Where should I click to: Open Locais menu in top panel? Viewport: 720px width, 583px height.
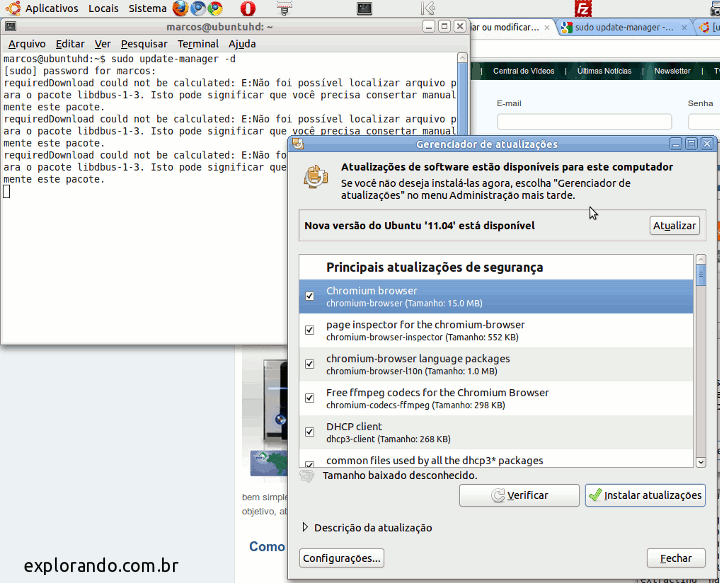(103, 8)
